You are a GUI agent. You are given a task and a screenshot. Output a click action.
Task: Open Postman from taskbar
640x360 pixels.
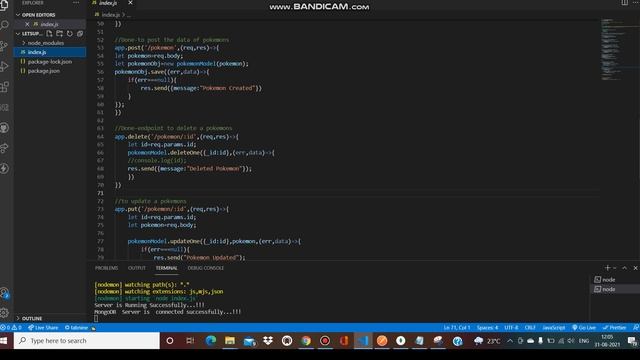point(382,340)
